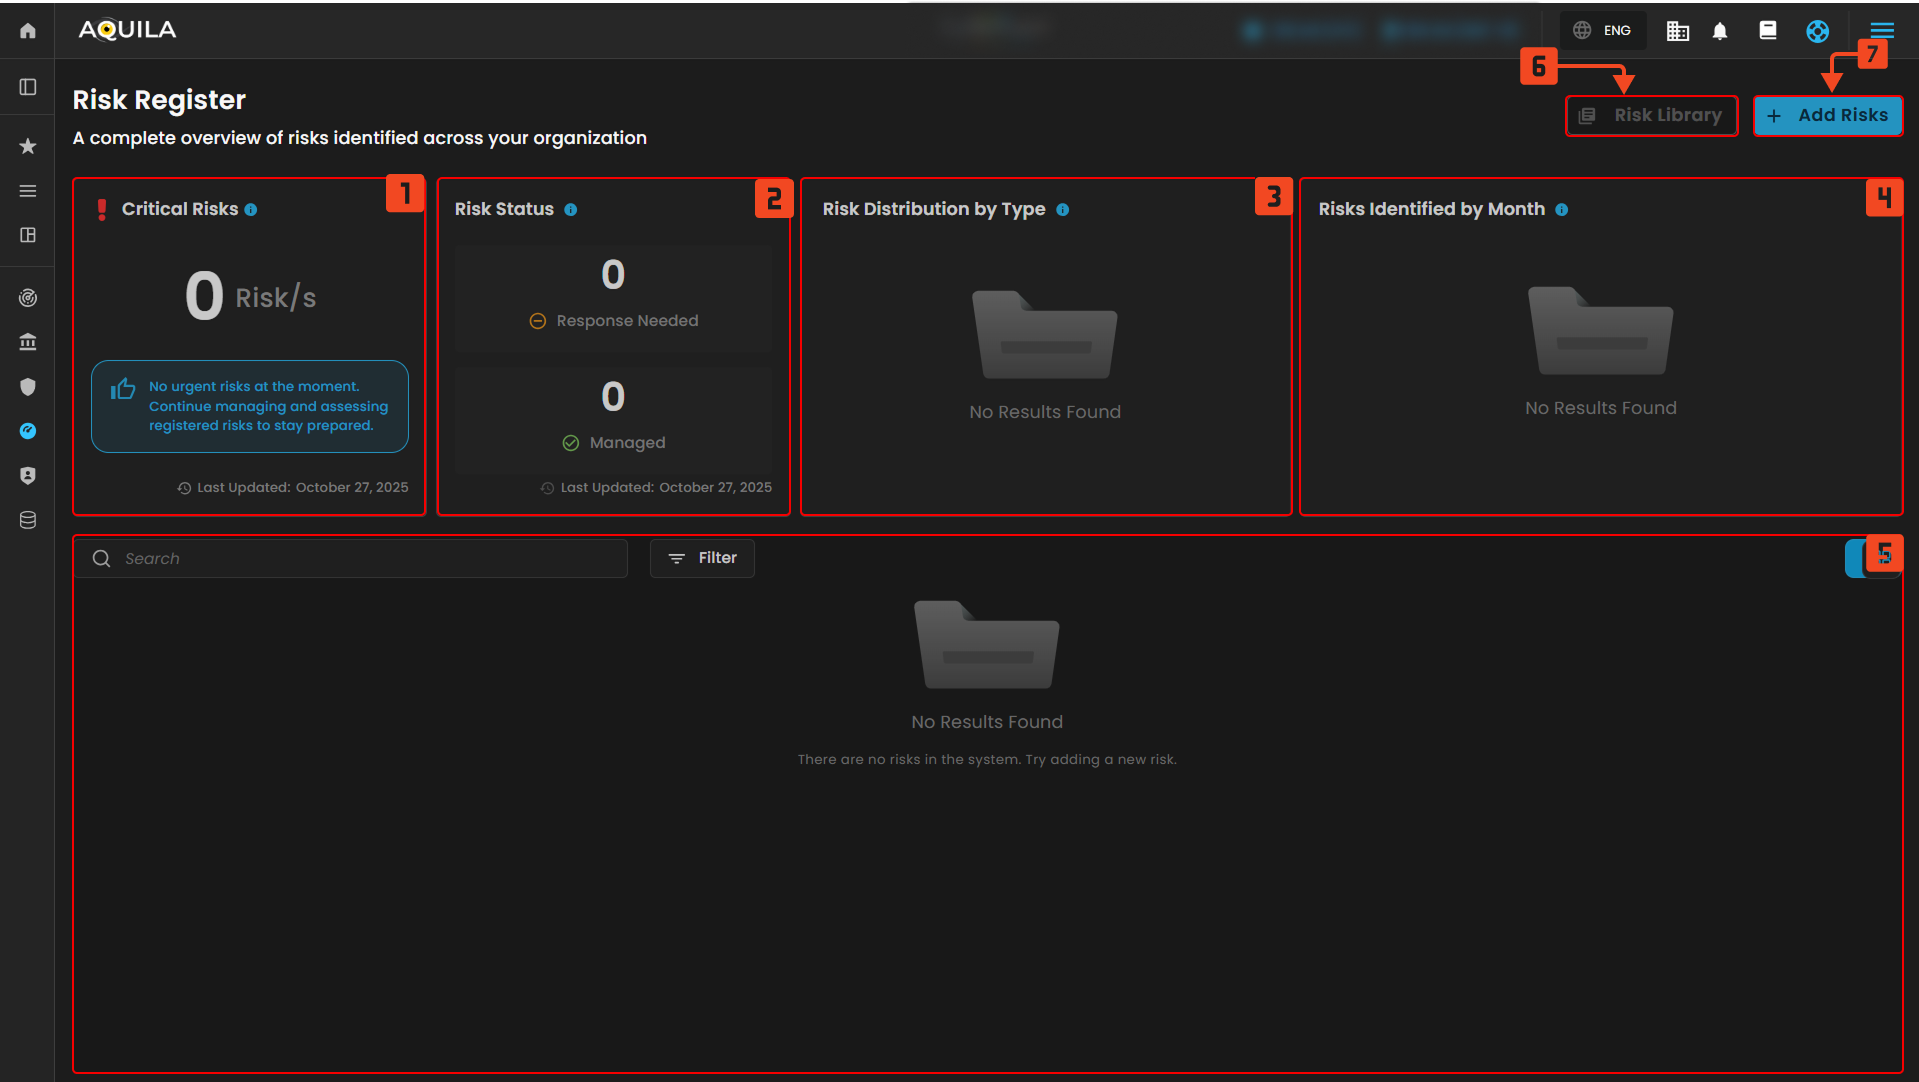Screen dimensions: 1919x1082
Task: Click the Add Risks button
Action: [x=1827, y=116]
